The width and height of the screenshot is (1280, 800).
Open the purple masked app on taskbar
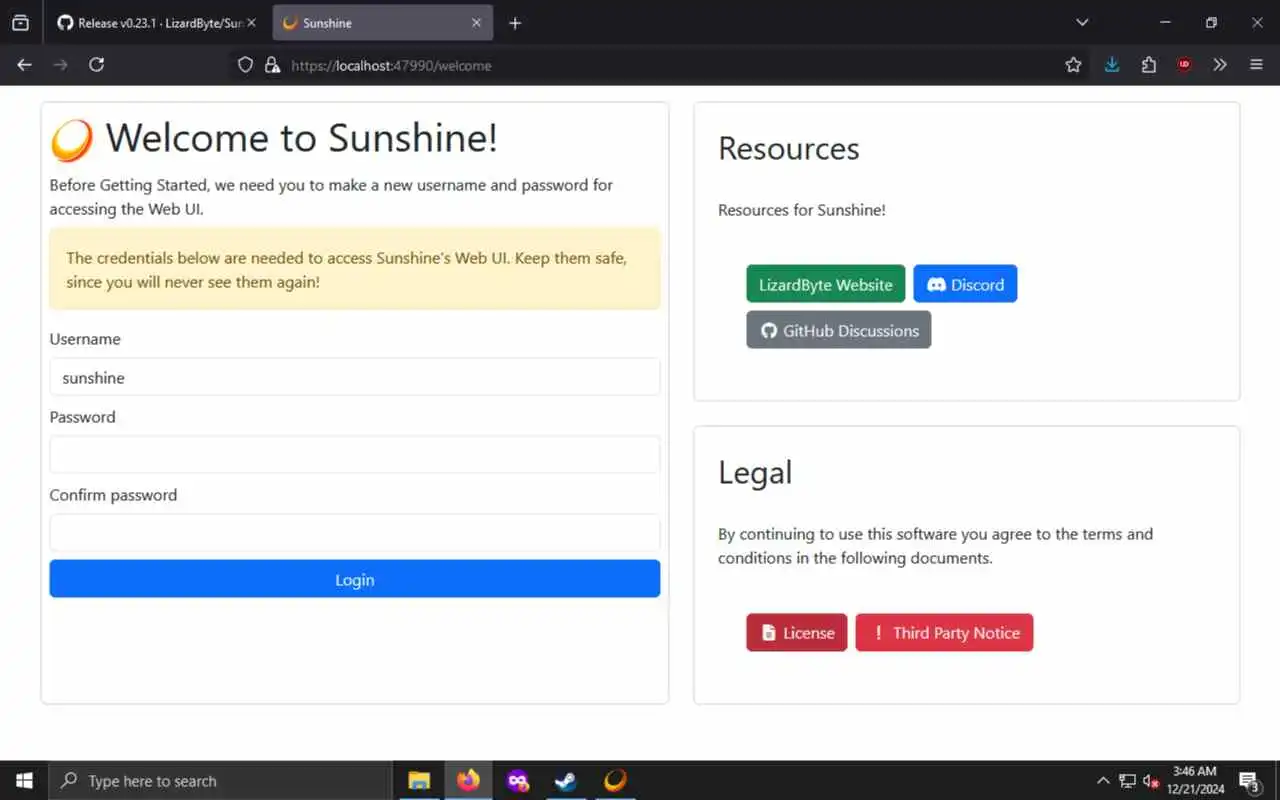(x=517, y=781)
